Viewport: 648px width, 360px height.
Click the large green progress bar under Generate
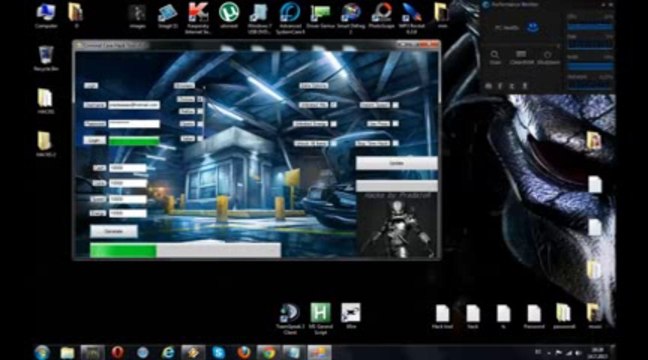coord(185,250)
